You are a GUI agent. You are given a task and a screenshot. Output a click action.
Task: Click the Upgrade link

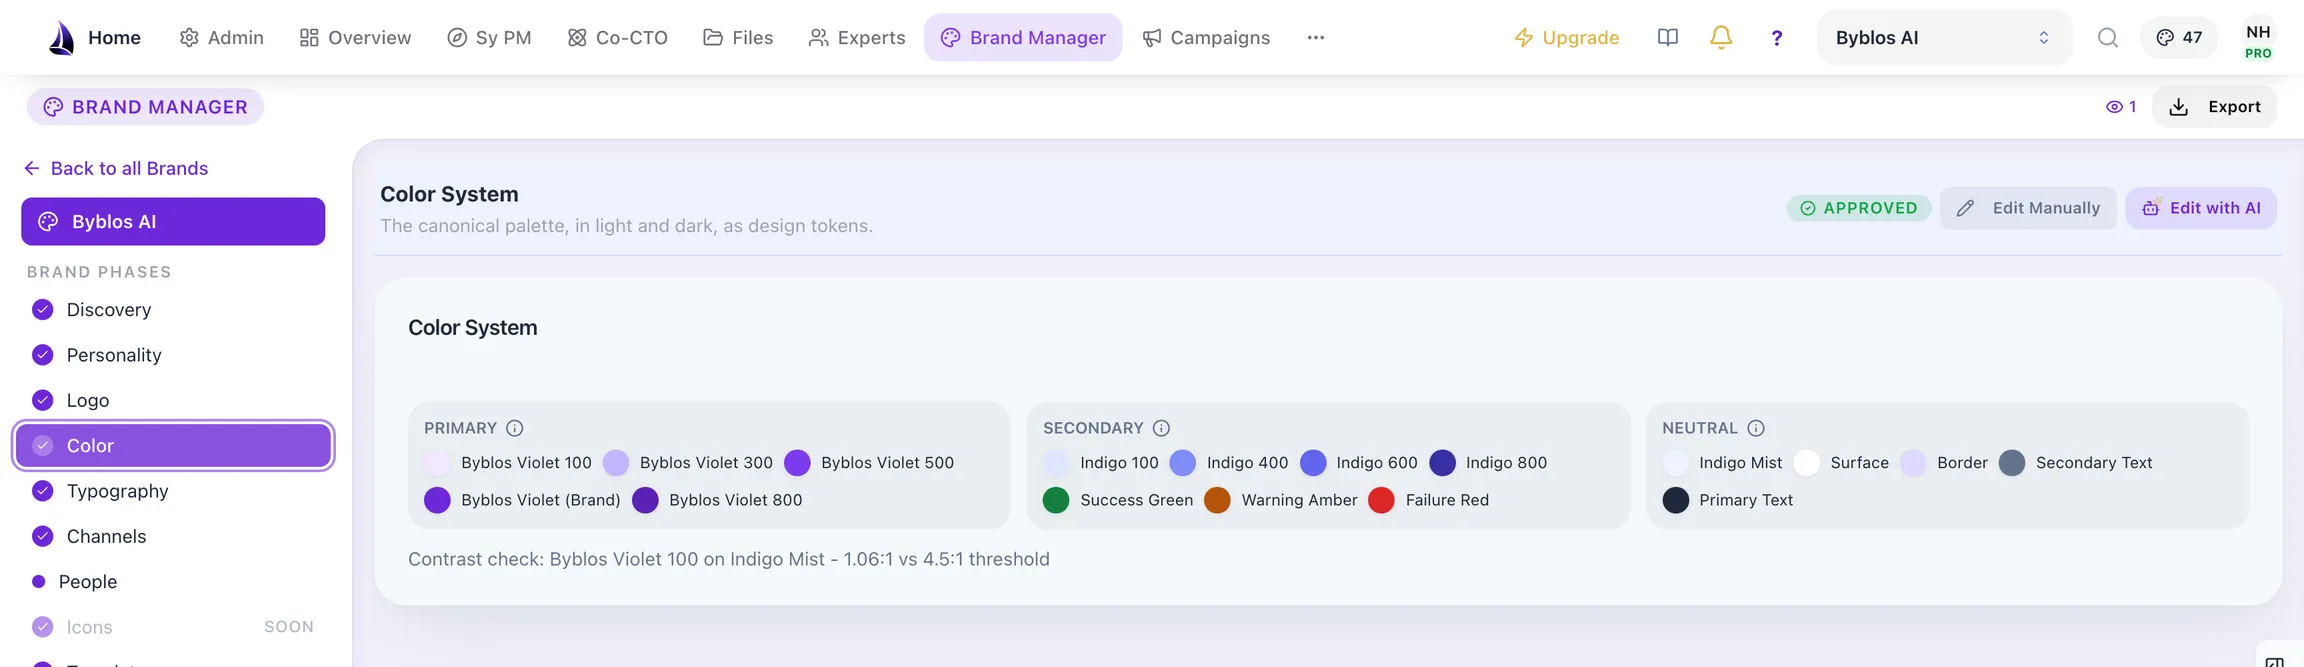(1566, 38)
